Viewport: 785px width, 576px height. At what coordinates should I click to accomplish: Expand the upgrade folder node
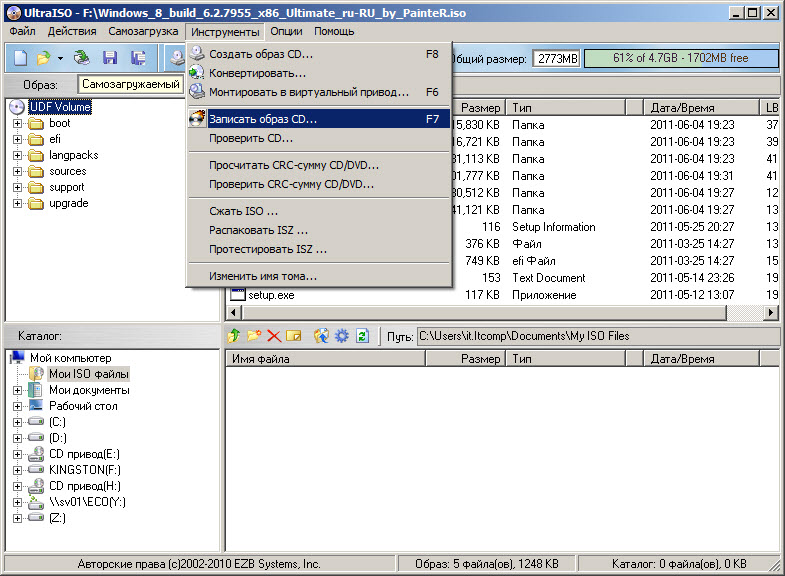18,203
